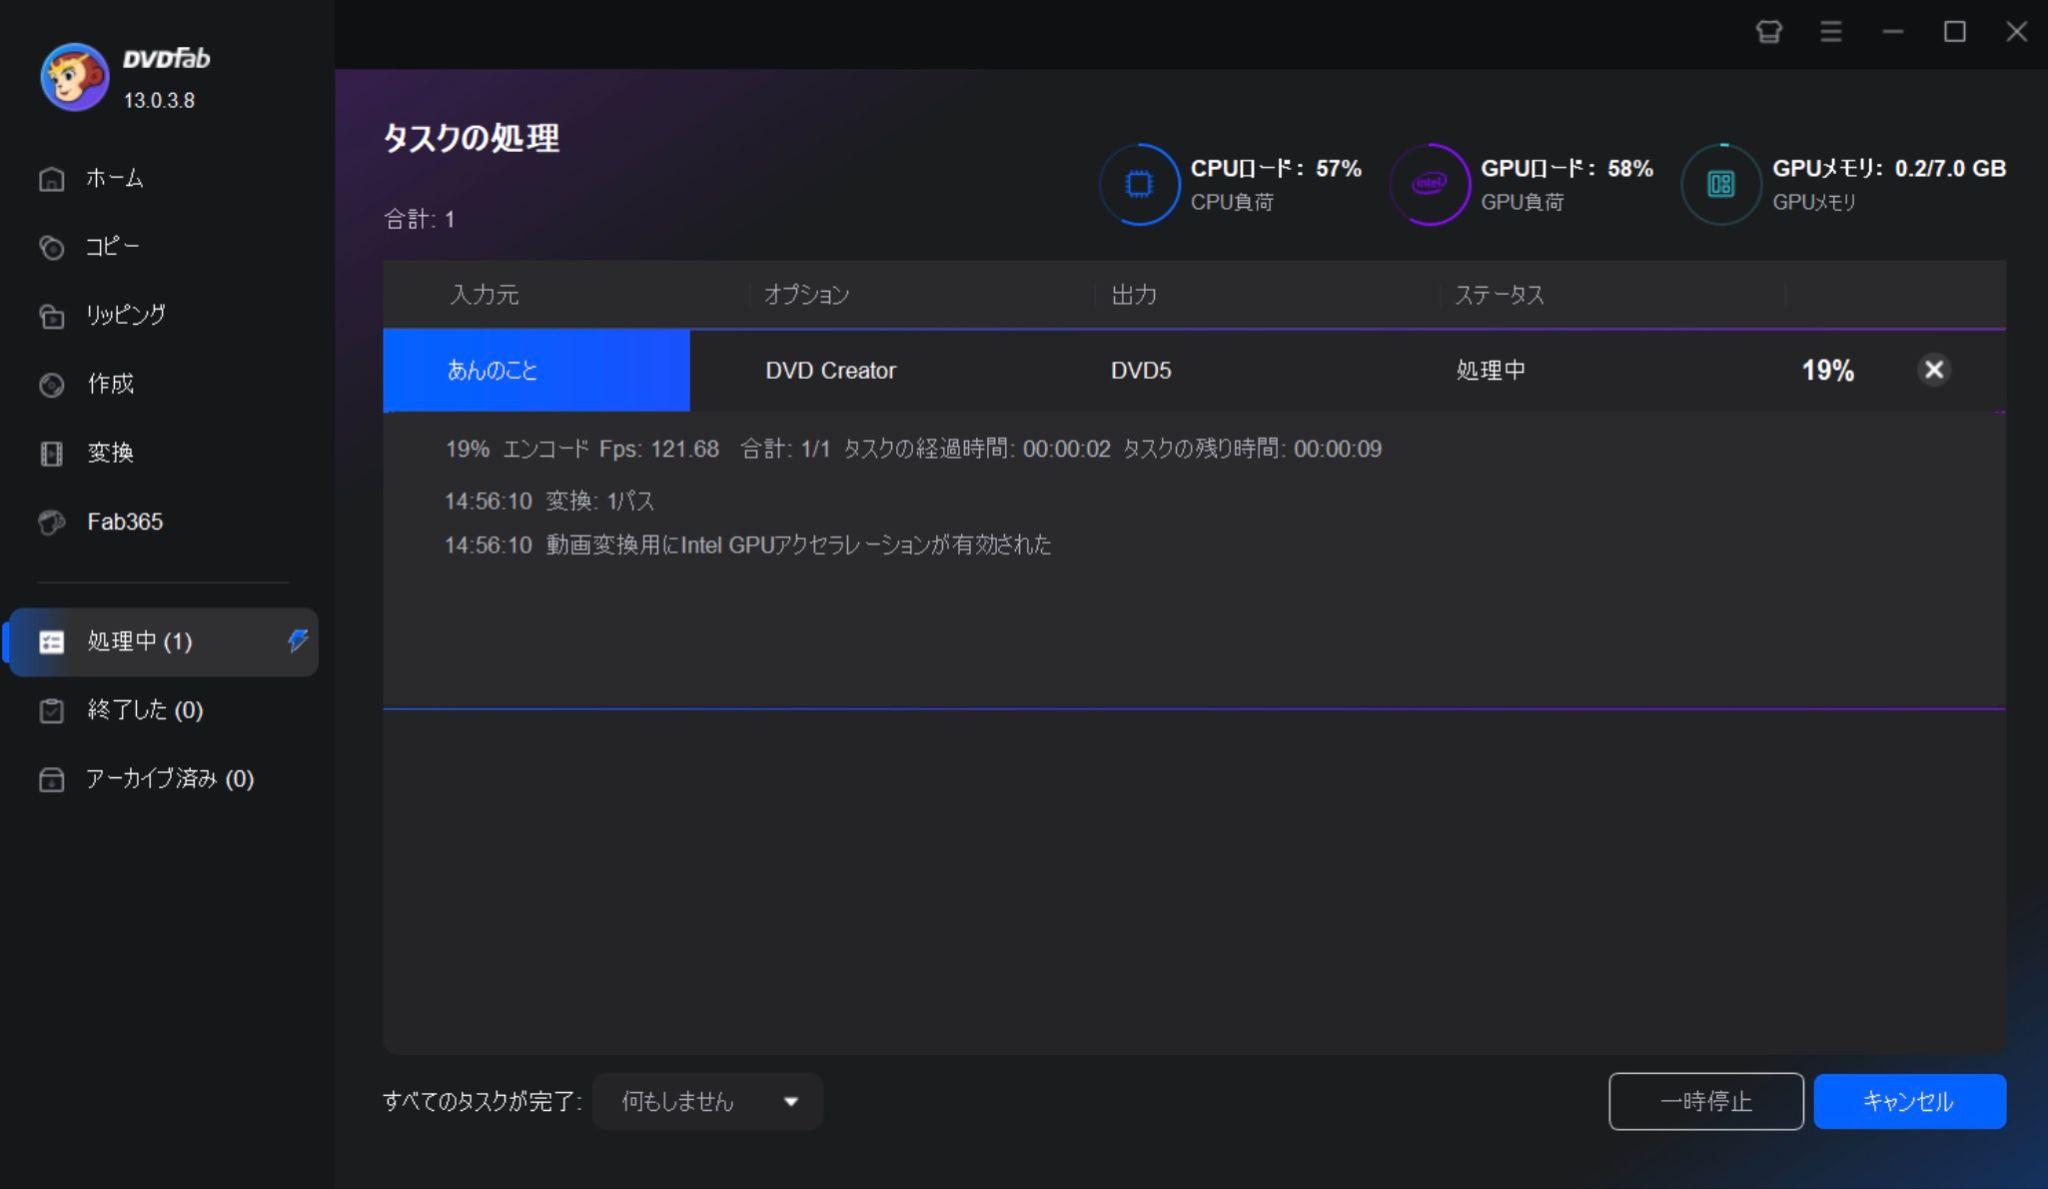2048x1189 pixels.
Task: Click the clipboard icon beside 終了した (0)
Action: 52,710
